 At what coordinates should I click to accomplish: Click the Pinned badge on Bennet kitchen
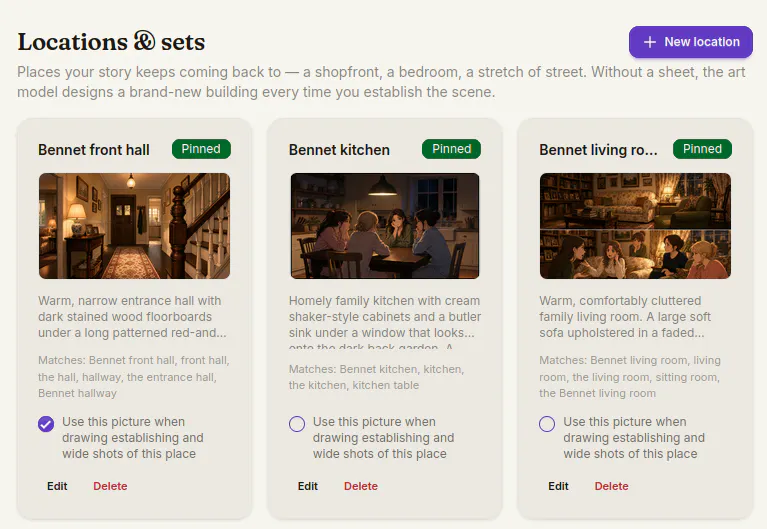451,149
